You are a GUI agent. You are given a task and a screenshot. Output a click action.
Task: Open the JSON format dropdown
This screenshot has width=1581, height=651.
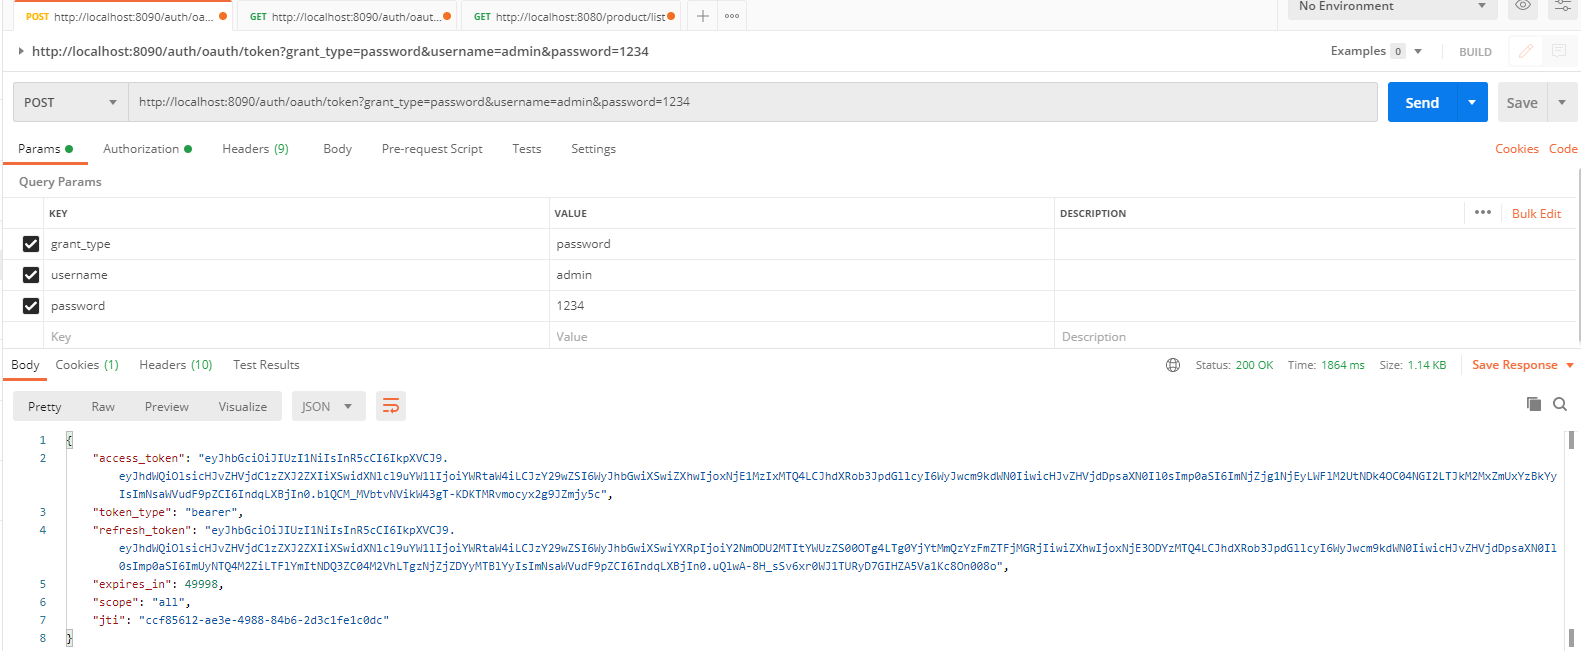pos(328,406)
